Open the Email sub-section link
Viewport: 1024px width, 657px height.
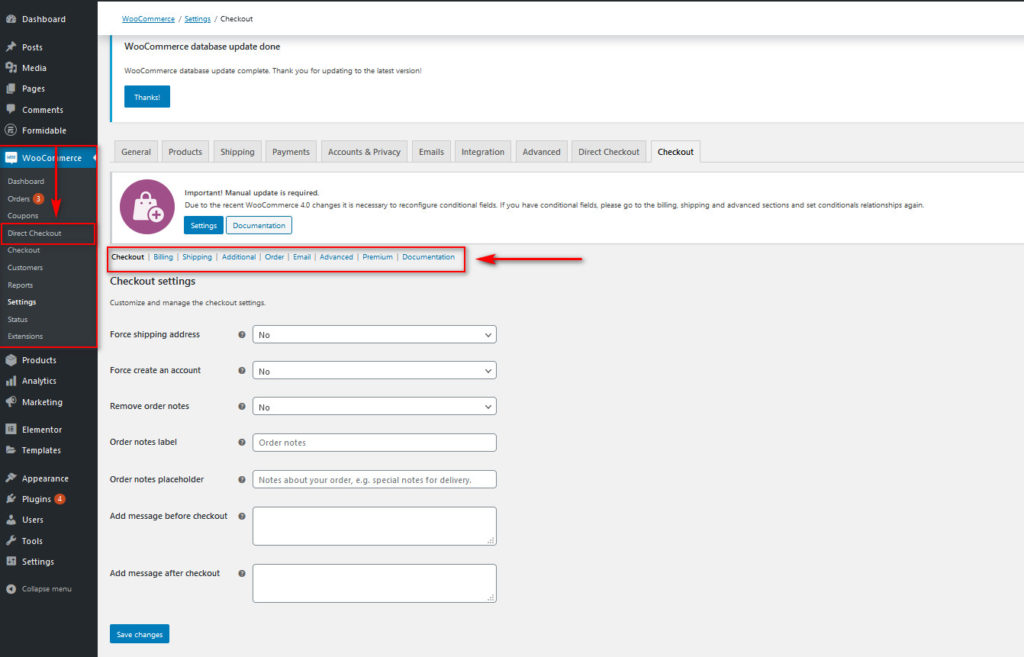coord(302,257)
